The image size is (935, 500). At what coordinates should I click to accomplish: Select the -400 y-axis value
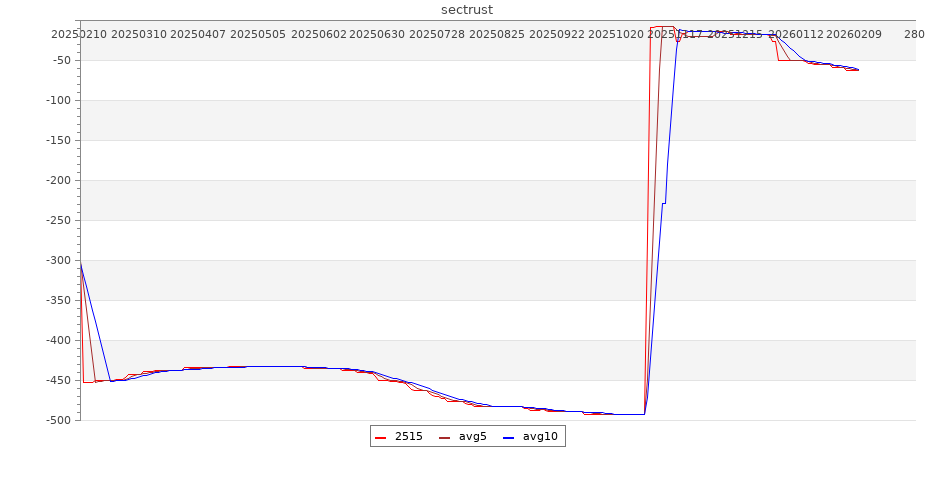[x=56, y=340]
